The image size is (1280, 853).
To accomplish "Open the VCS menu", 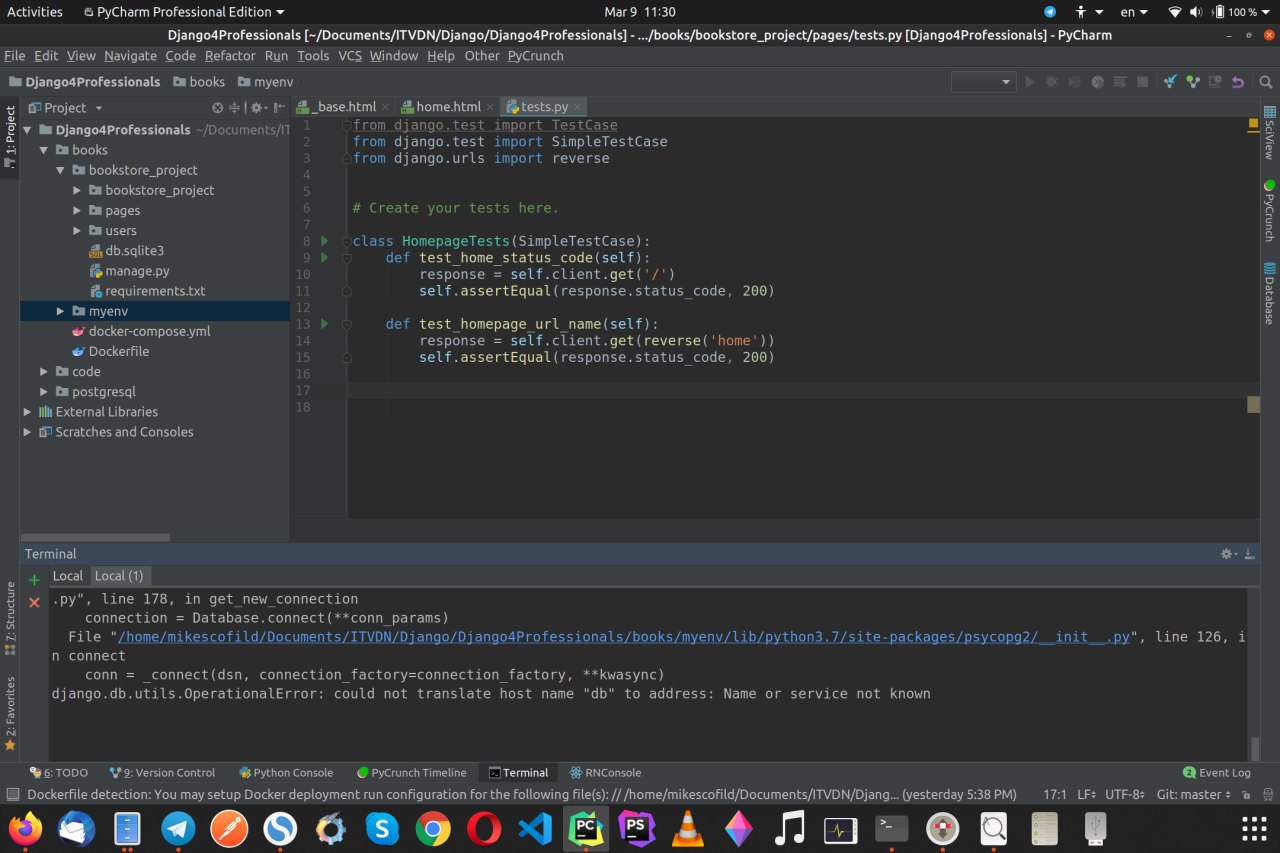I will click(x=350, y=56).
